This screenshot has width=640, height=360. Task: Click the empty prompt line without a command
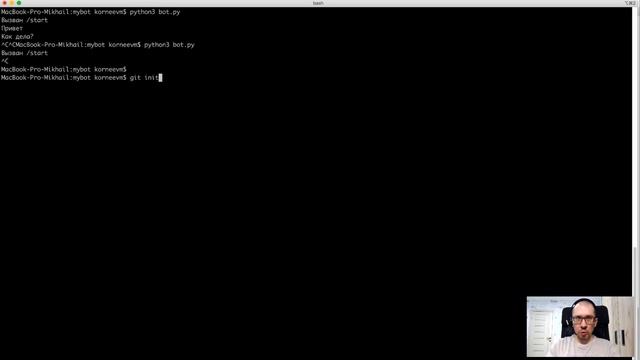tap(64, 69)
